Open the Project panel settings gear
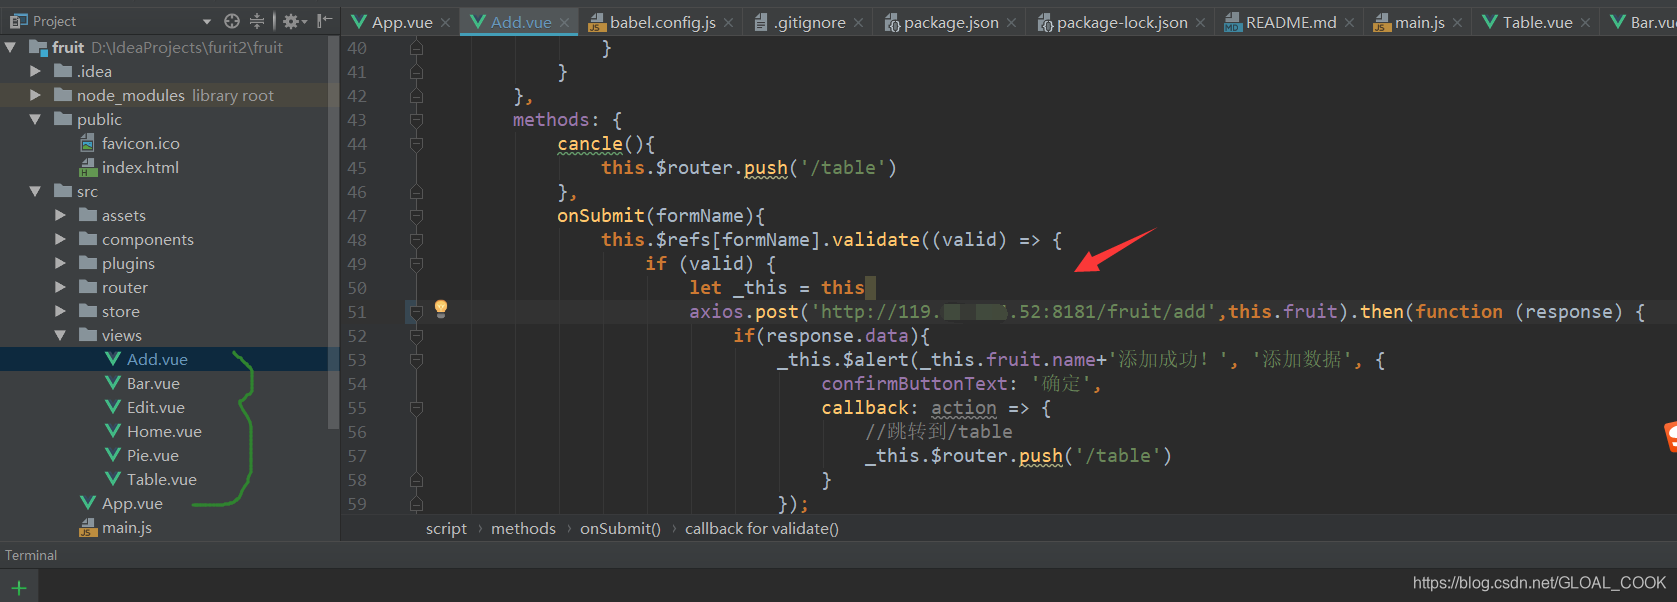This screenshot has width=1677, height=602. point(292,21)
